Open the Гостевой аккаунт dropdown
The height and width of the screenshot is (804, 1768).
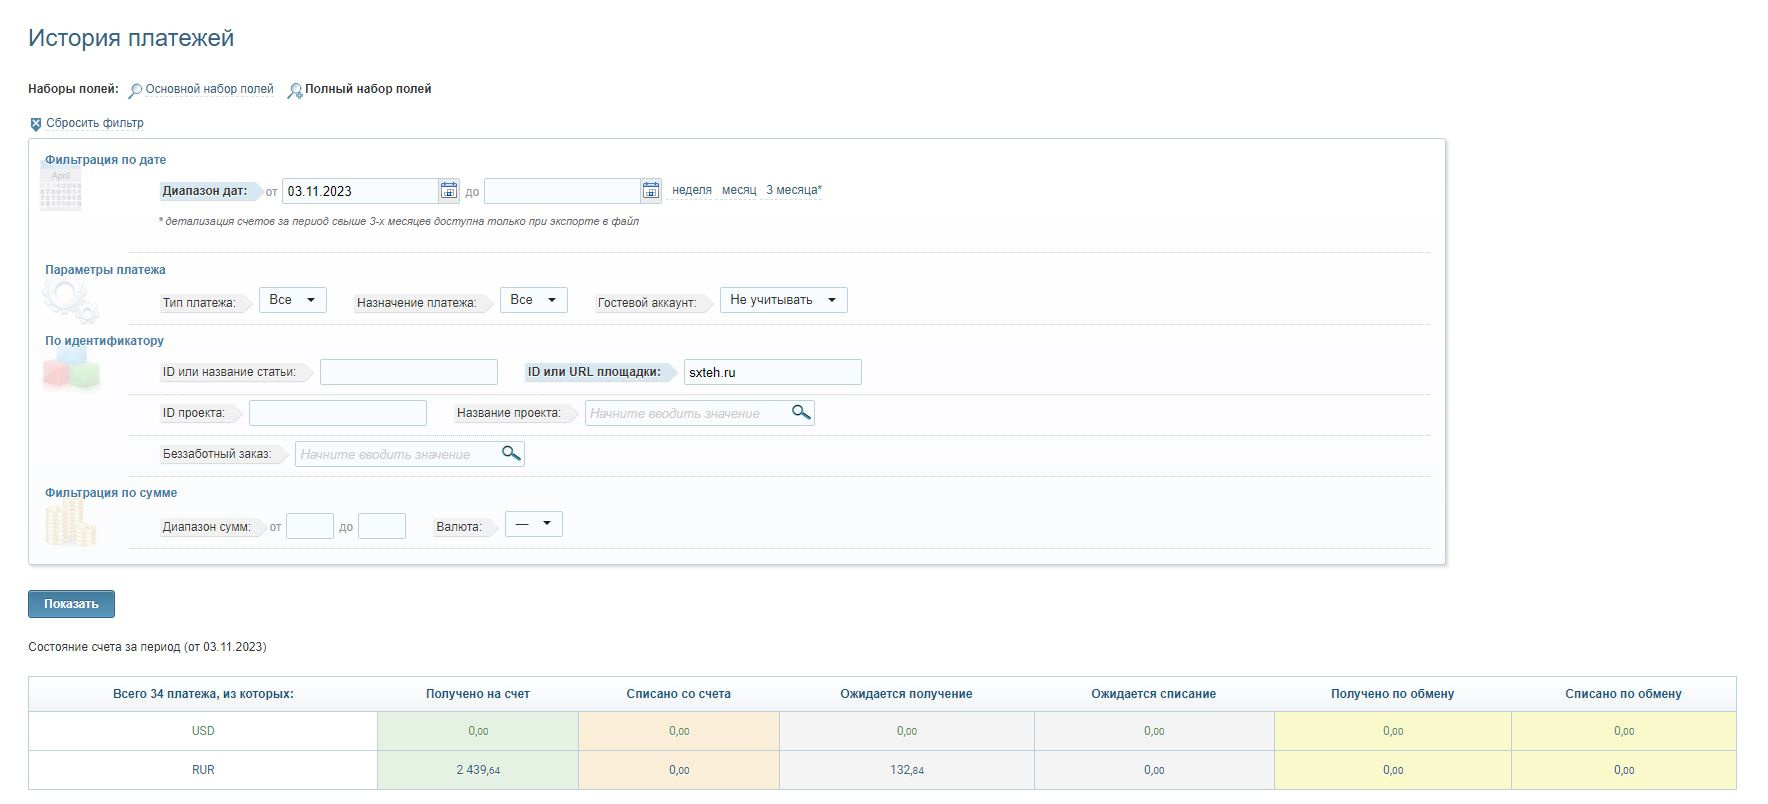click(783, 300)
